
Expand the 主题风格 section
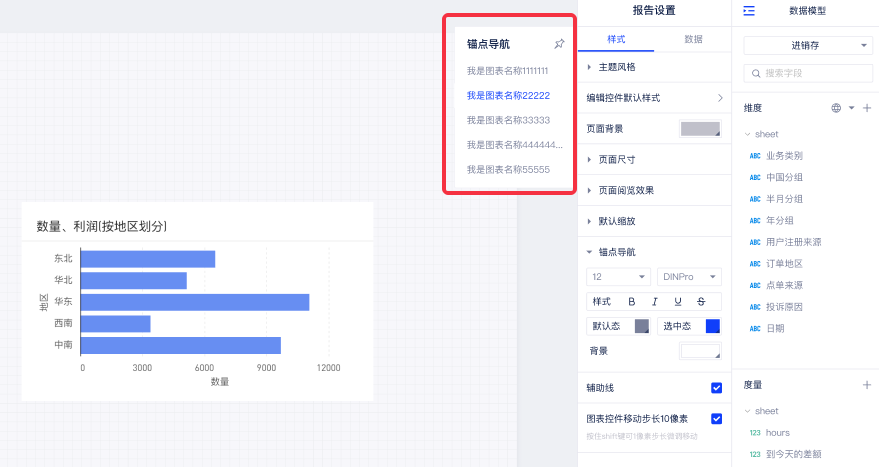pyautogui.click(x=616, y=67)
